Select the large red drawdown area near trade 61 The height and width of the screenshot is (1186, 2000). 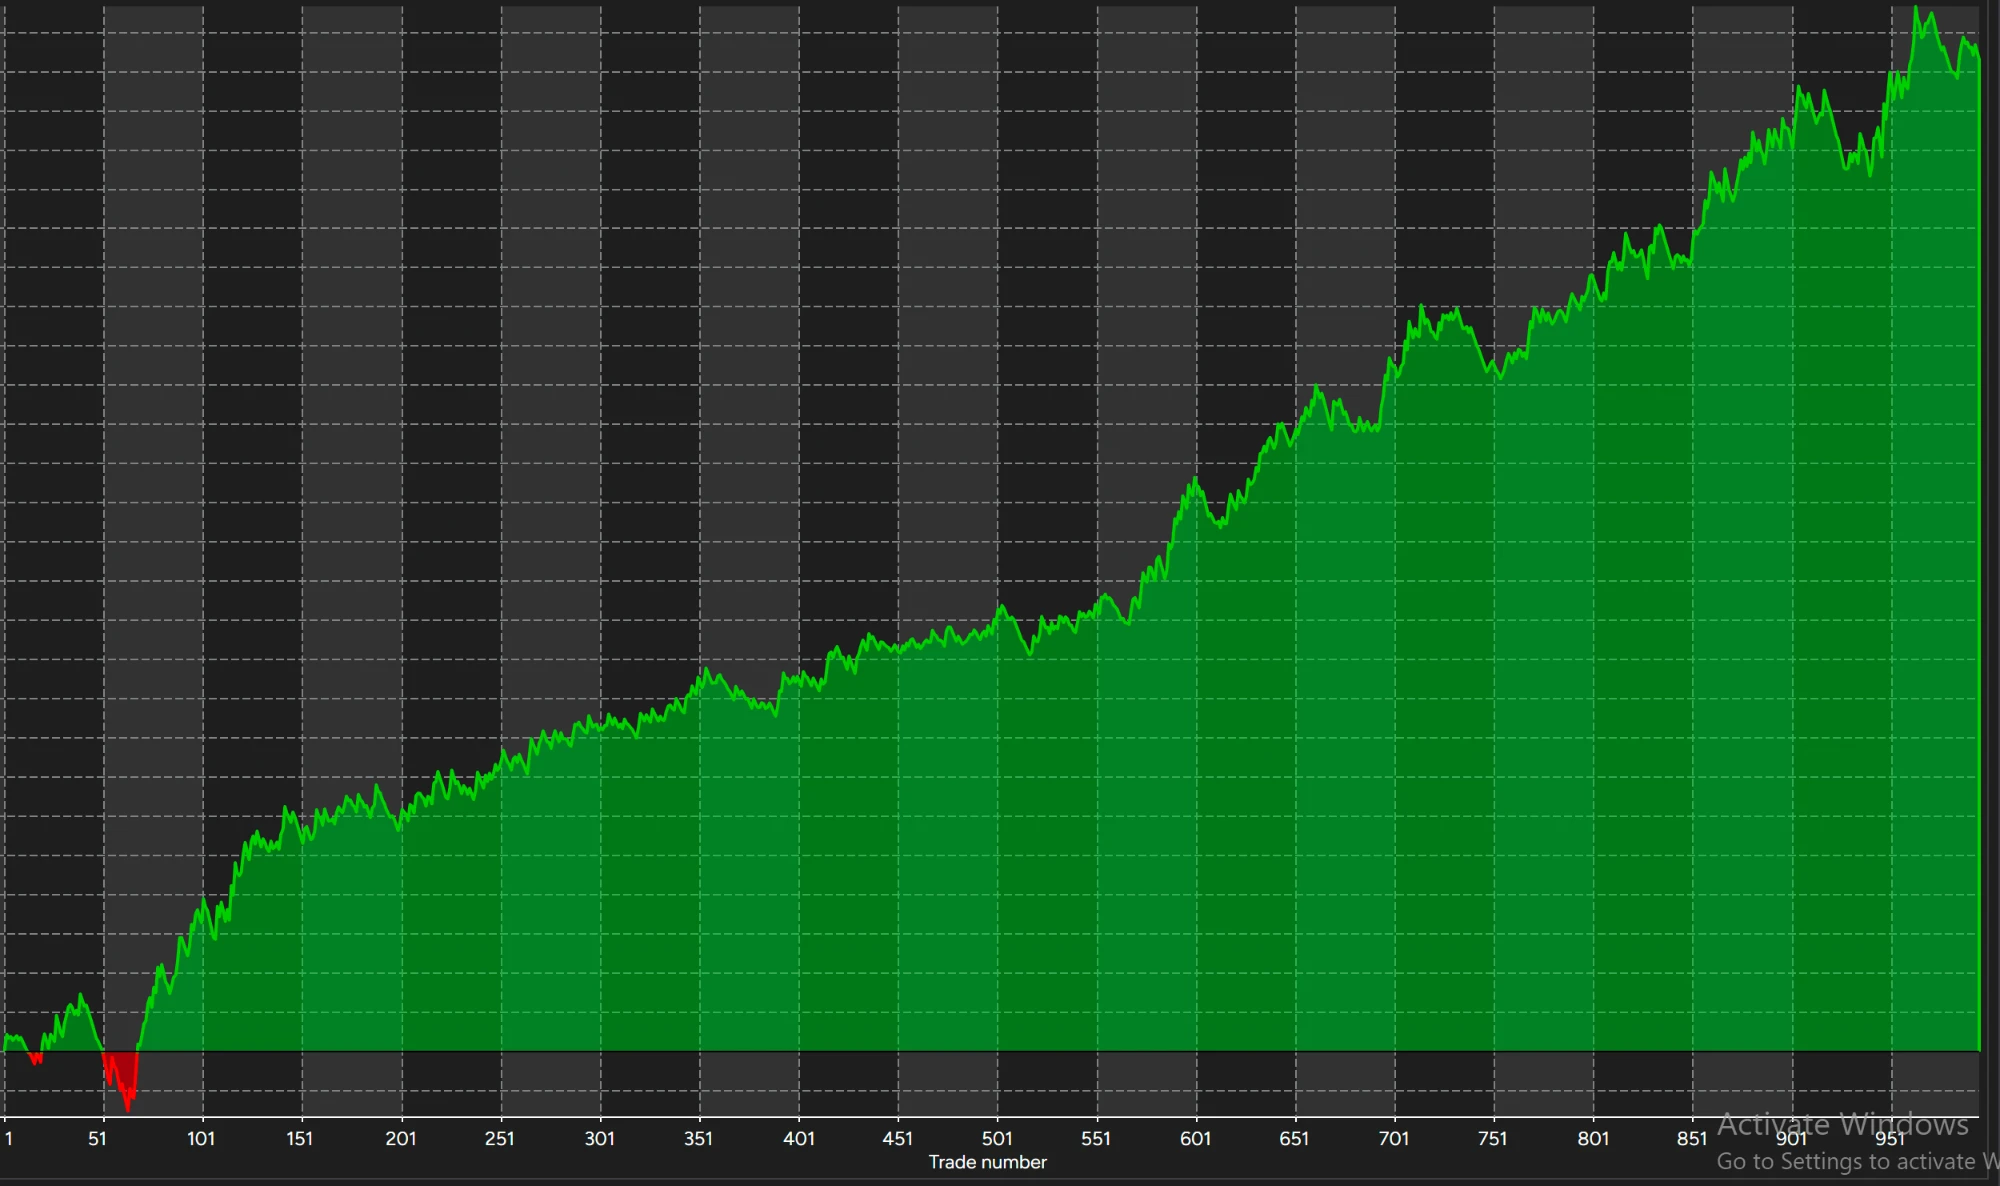click(x=124, y=1072)
